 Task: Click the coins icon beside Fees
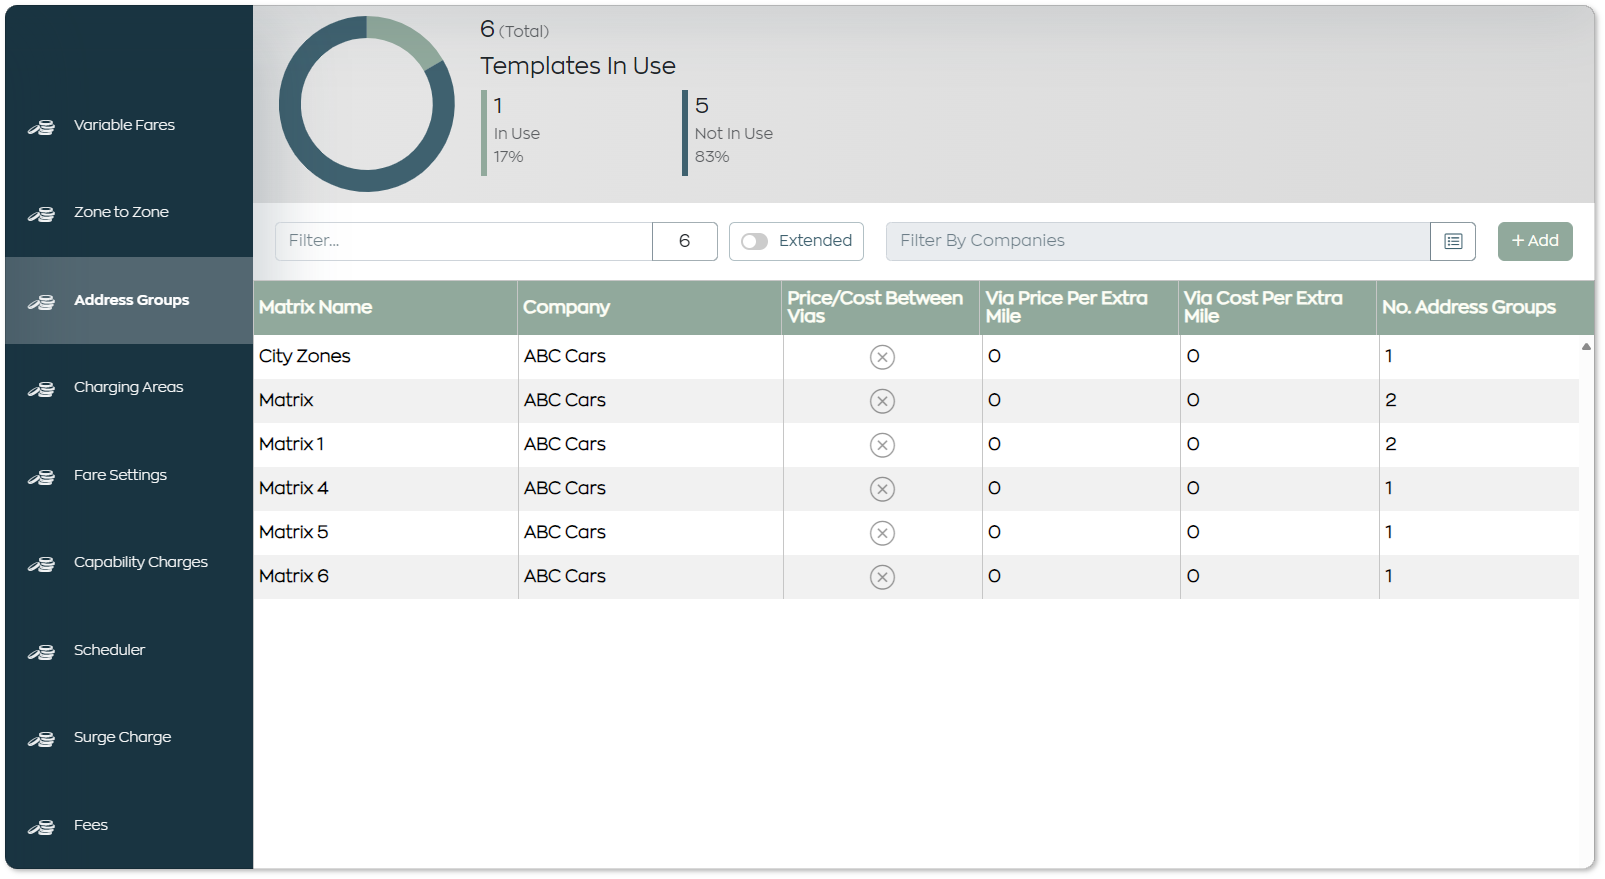(41, 827)
